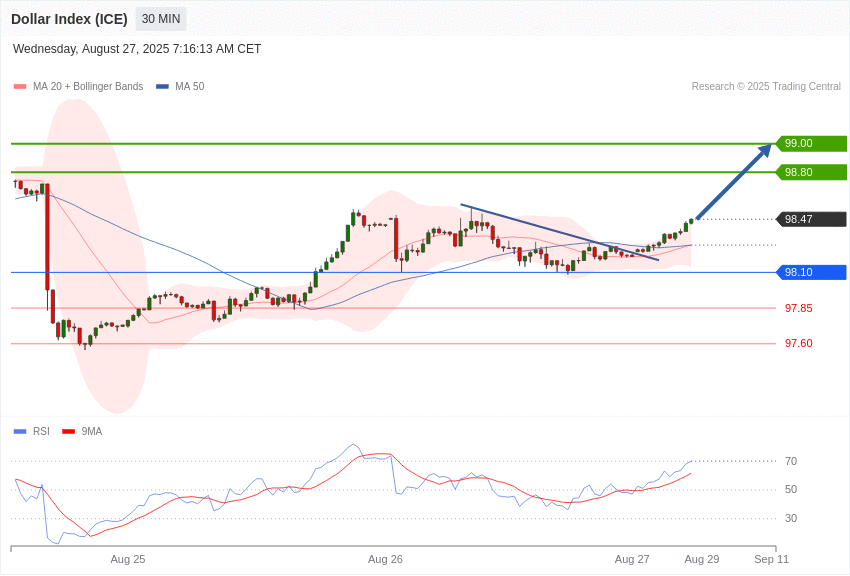Click the red MA 20 legend swatch
The image size is (850, 576).
(20, 87)
